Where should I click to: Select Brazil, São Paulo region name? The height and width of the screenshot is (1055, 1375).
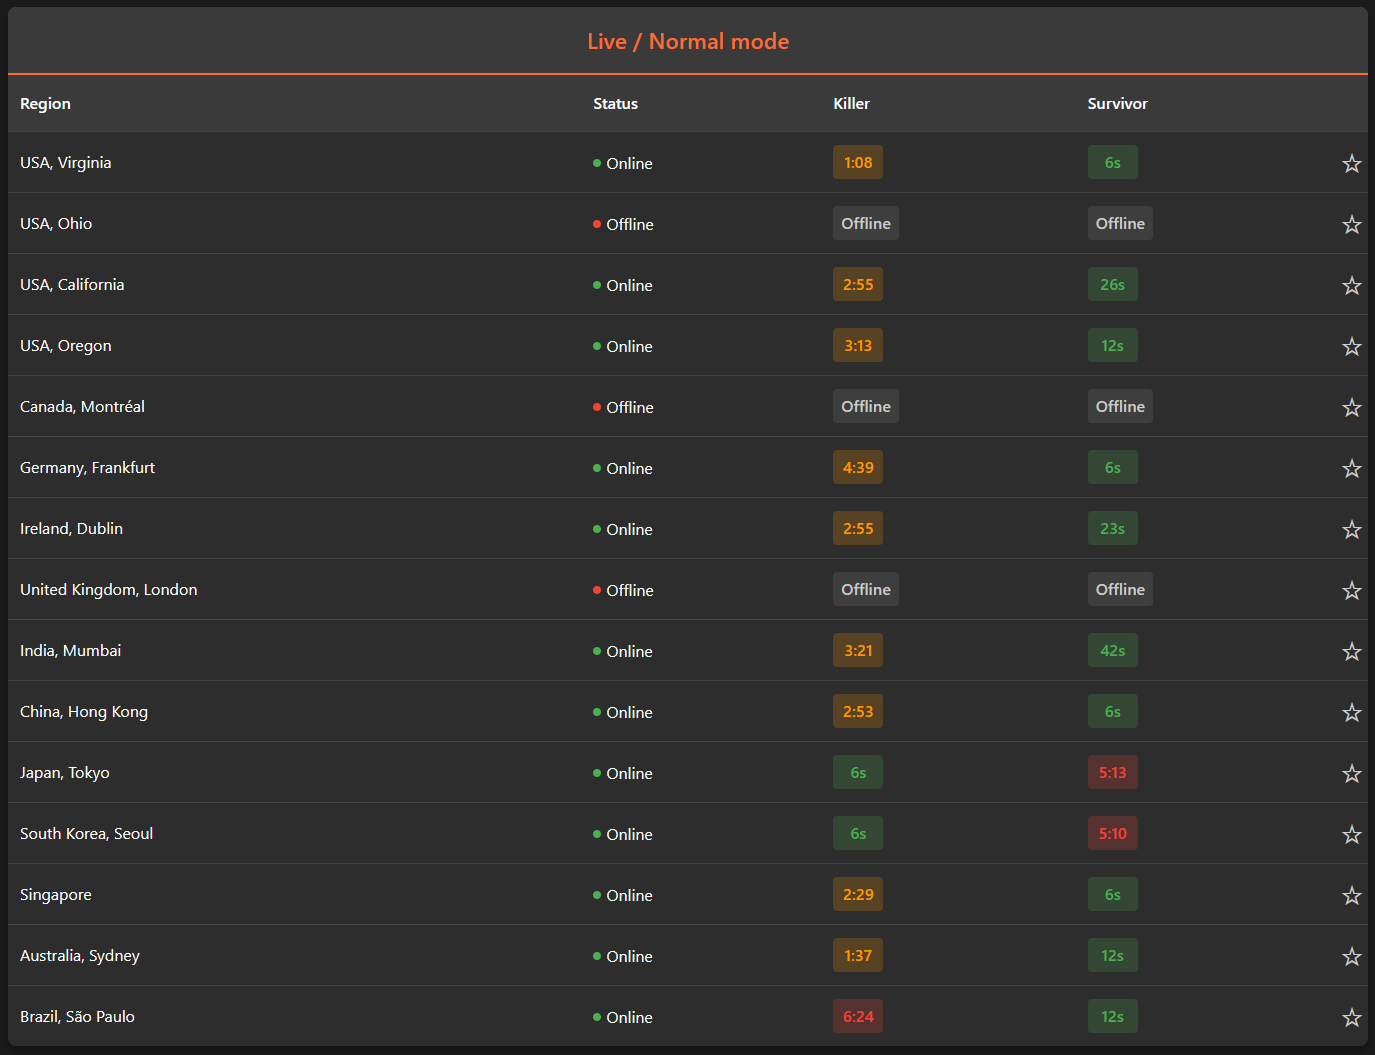(x=77, y=1017)
